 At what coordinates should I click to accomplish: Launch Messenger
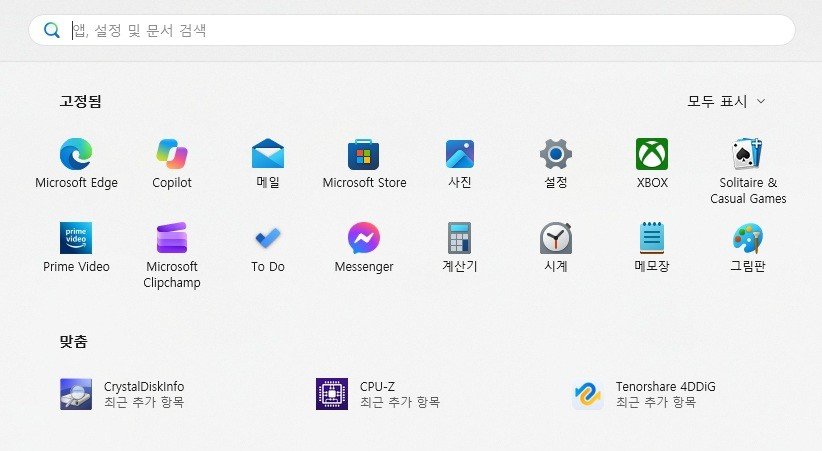(x=364, y=238)
